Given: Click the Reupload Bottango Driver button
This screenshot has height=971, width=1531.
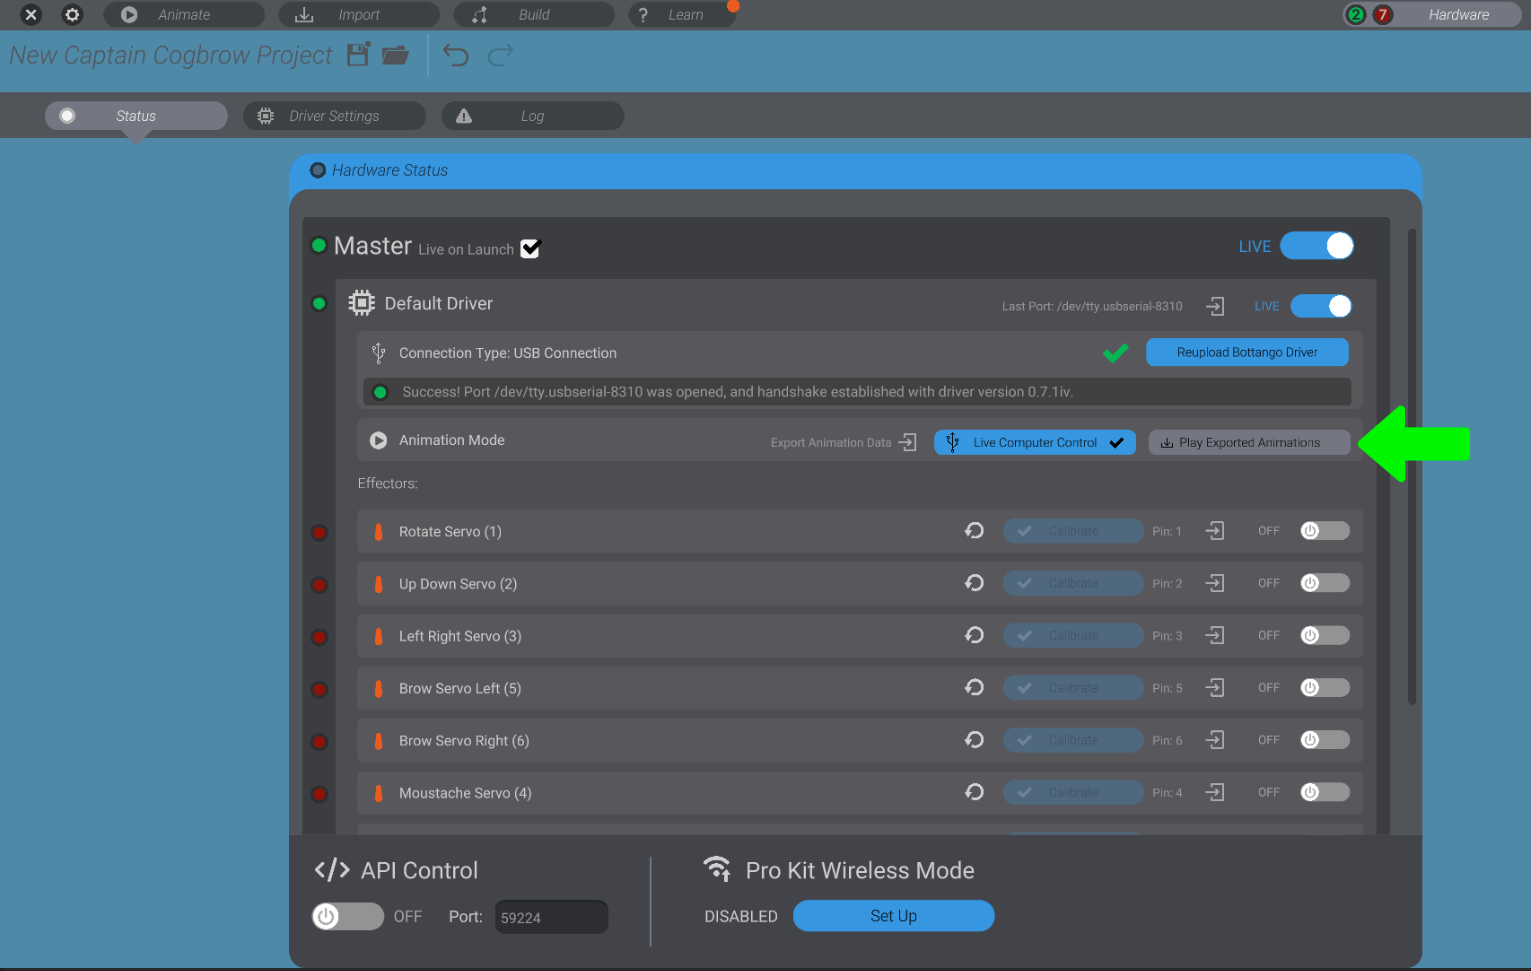Looking at the screenshot, I should point(1246,352).
